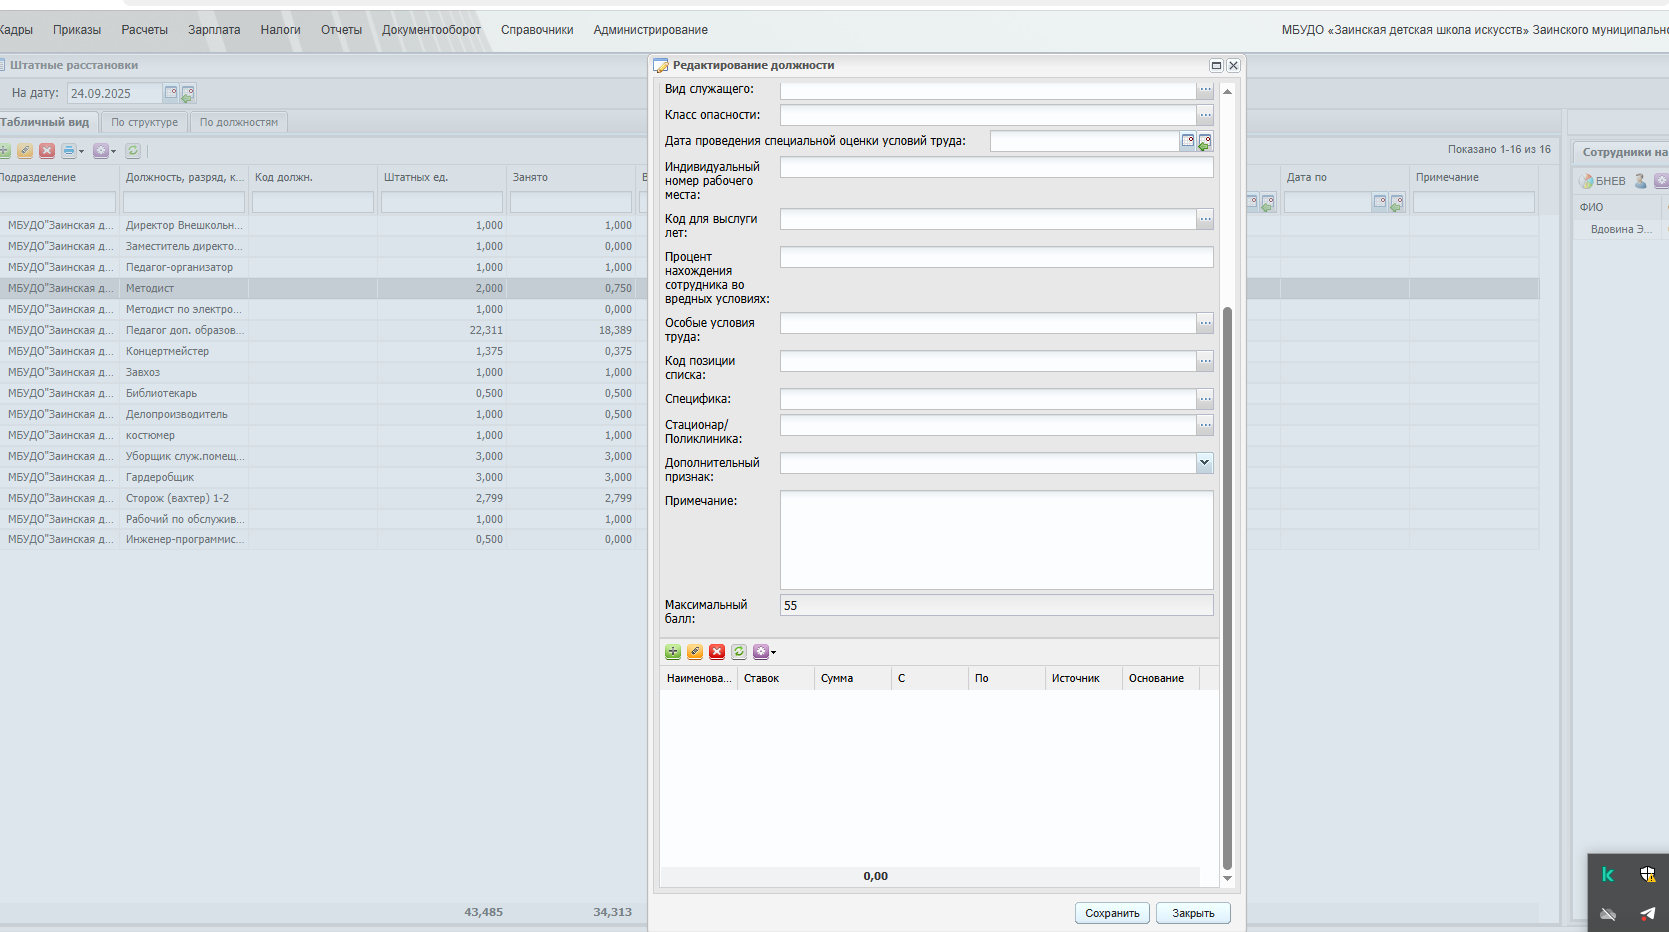The width and height of the screenshot is (1669, 932).
Task: Sort by Должность, разряд column header
Action: [x=184, y=177]
